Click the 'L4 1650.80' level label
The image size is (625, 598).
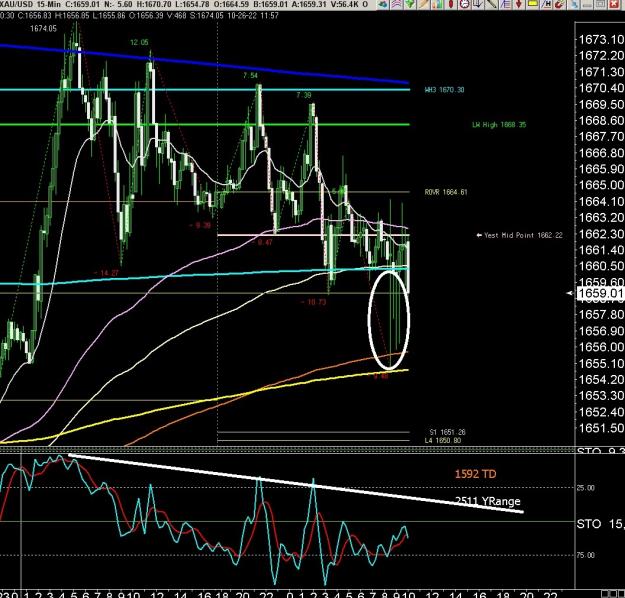pos(443,441)
